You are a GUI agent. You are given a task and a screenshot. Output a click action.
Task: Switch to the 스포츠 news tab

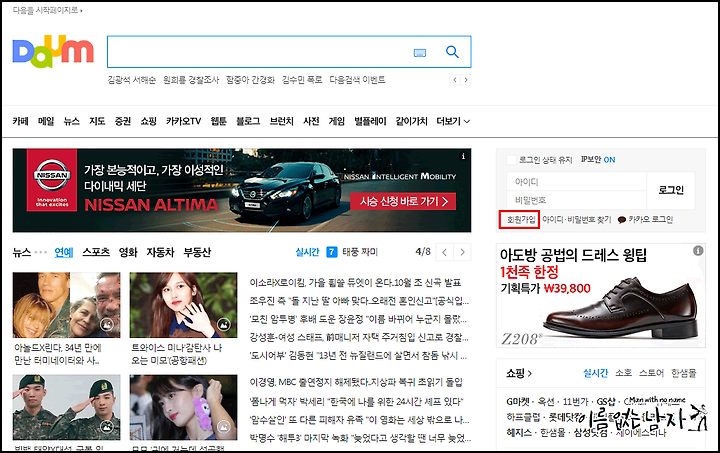point(96,252)
